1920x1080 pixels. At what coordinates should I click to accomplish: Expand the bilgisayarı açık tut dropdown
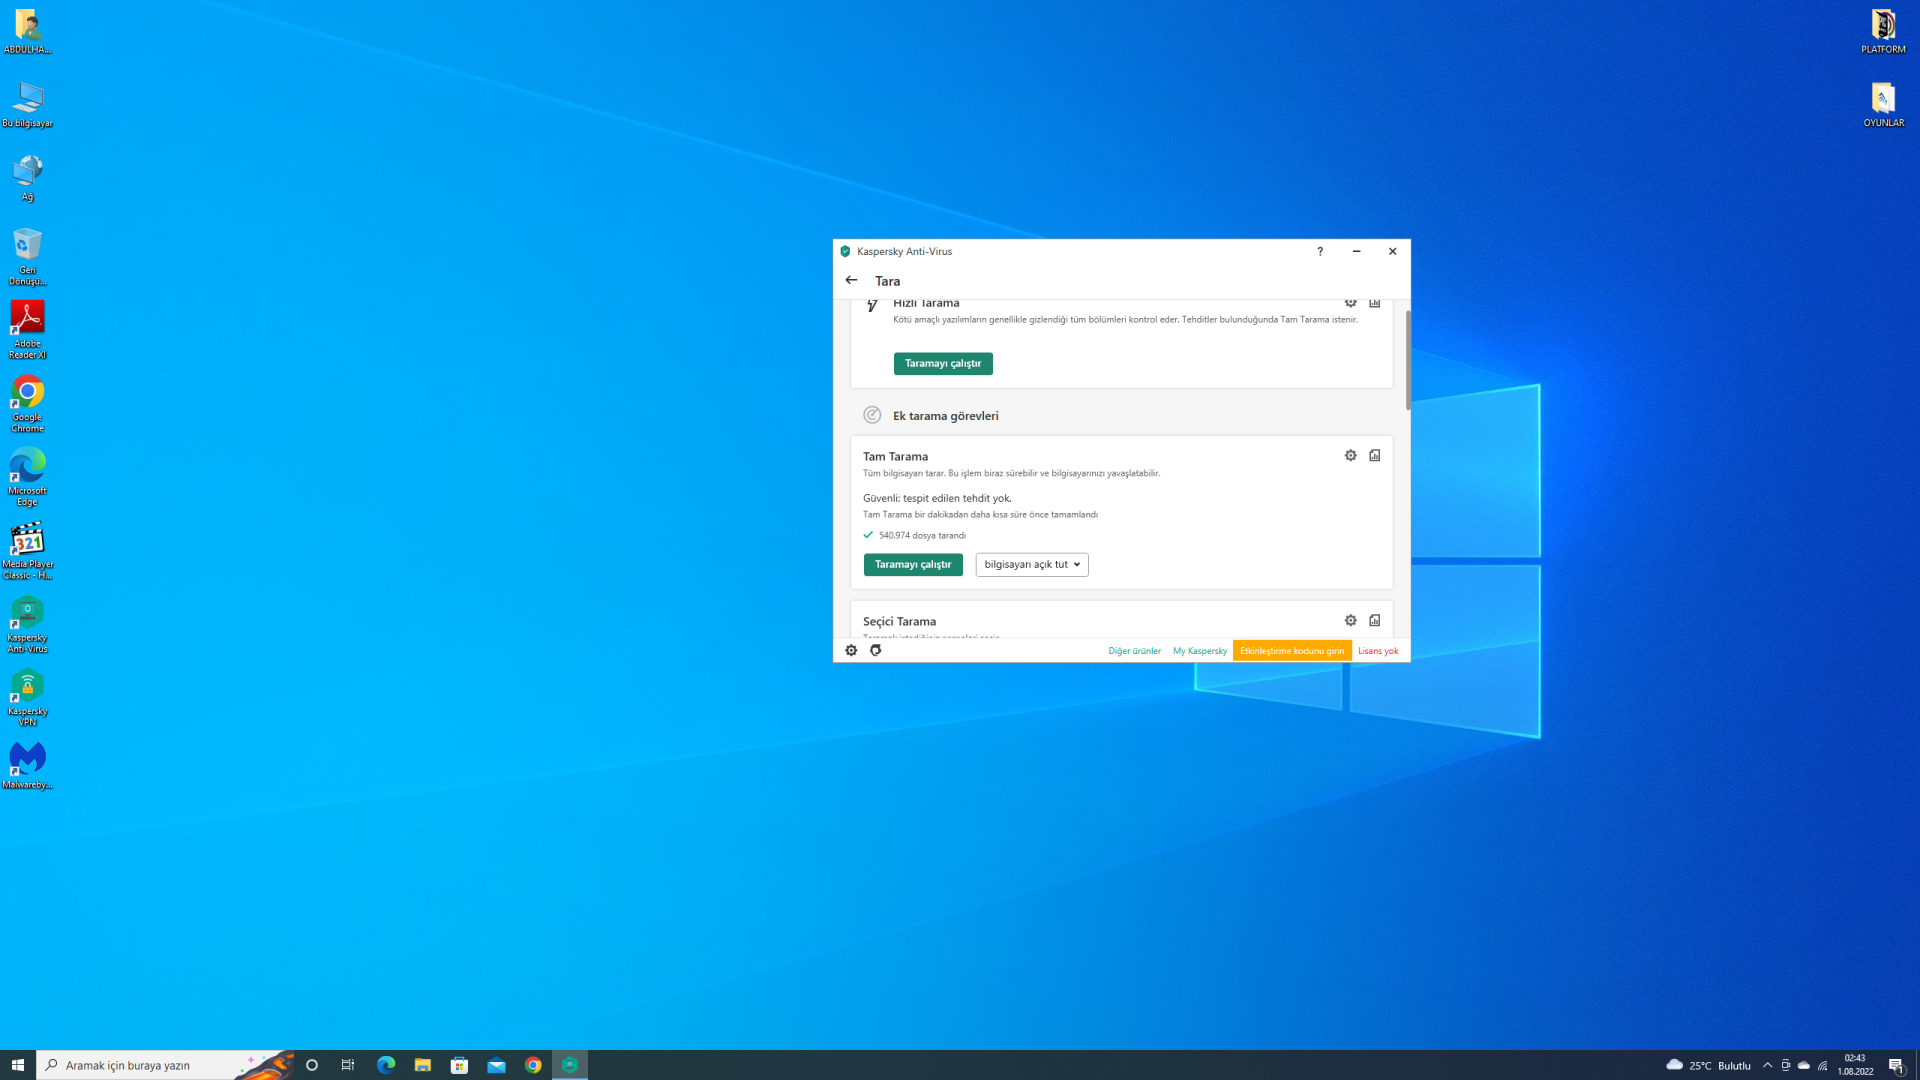pyautogui.click(x=1032, y=565)
